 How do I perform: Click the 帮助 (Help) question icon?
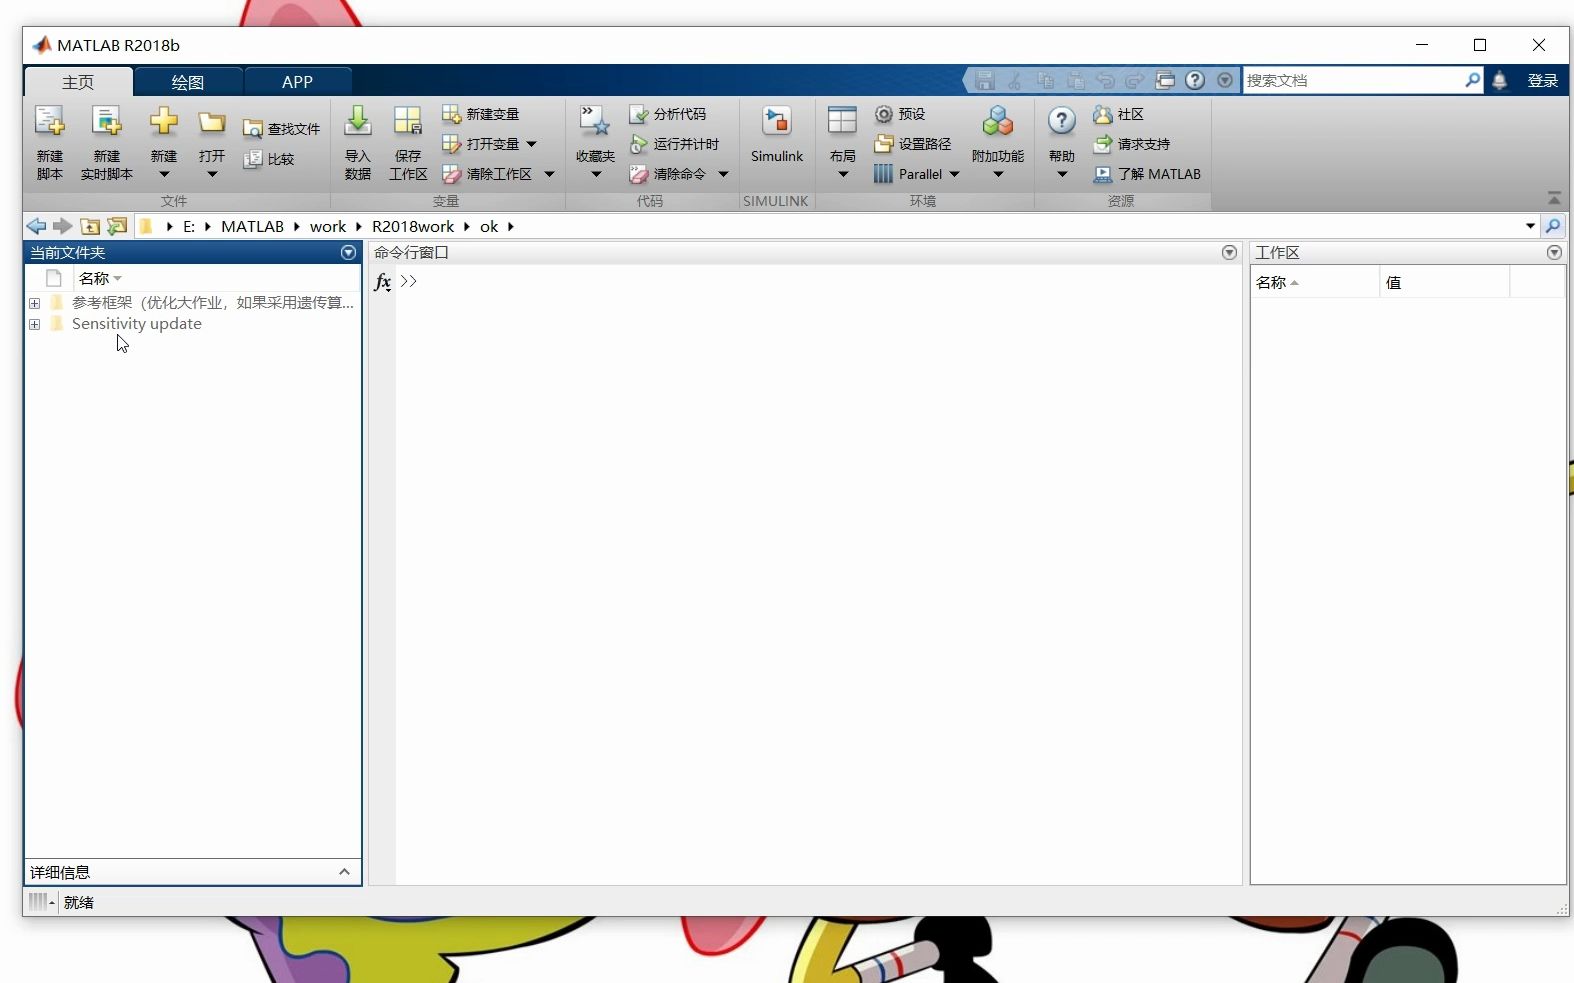(1061, 122)
